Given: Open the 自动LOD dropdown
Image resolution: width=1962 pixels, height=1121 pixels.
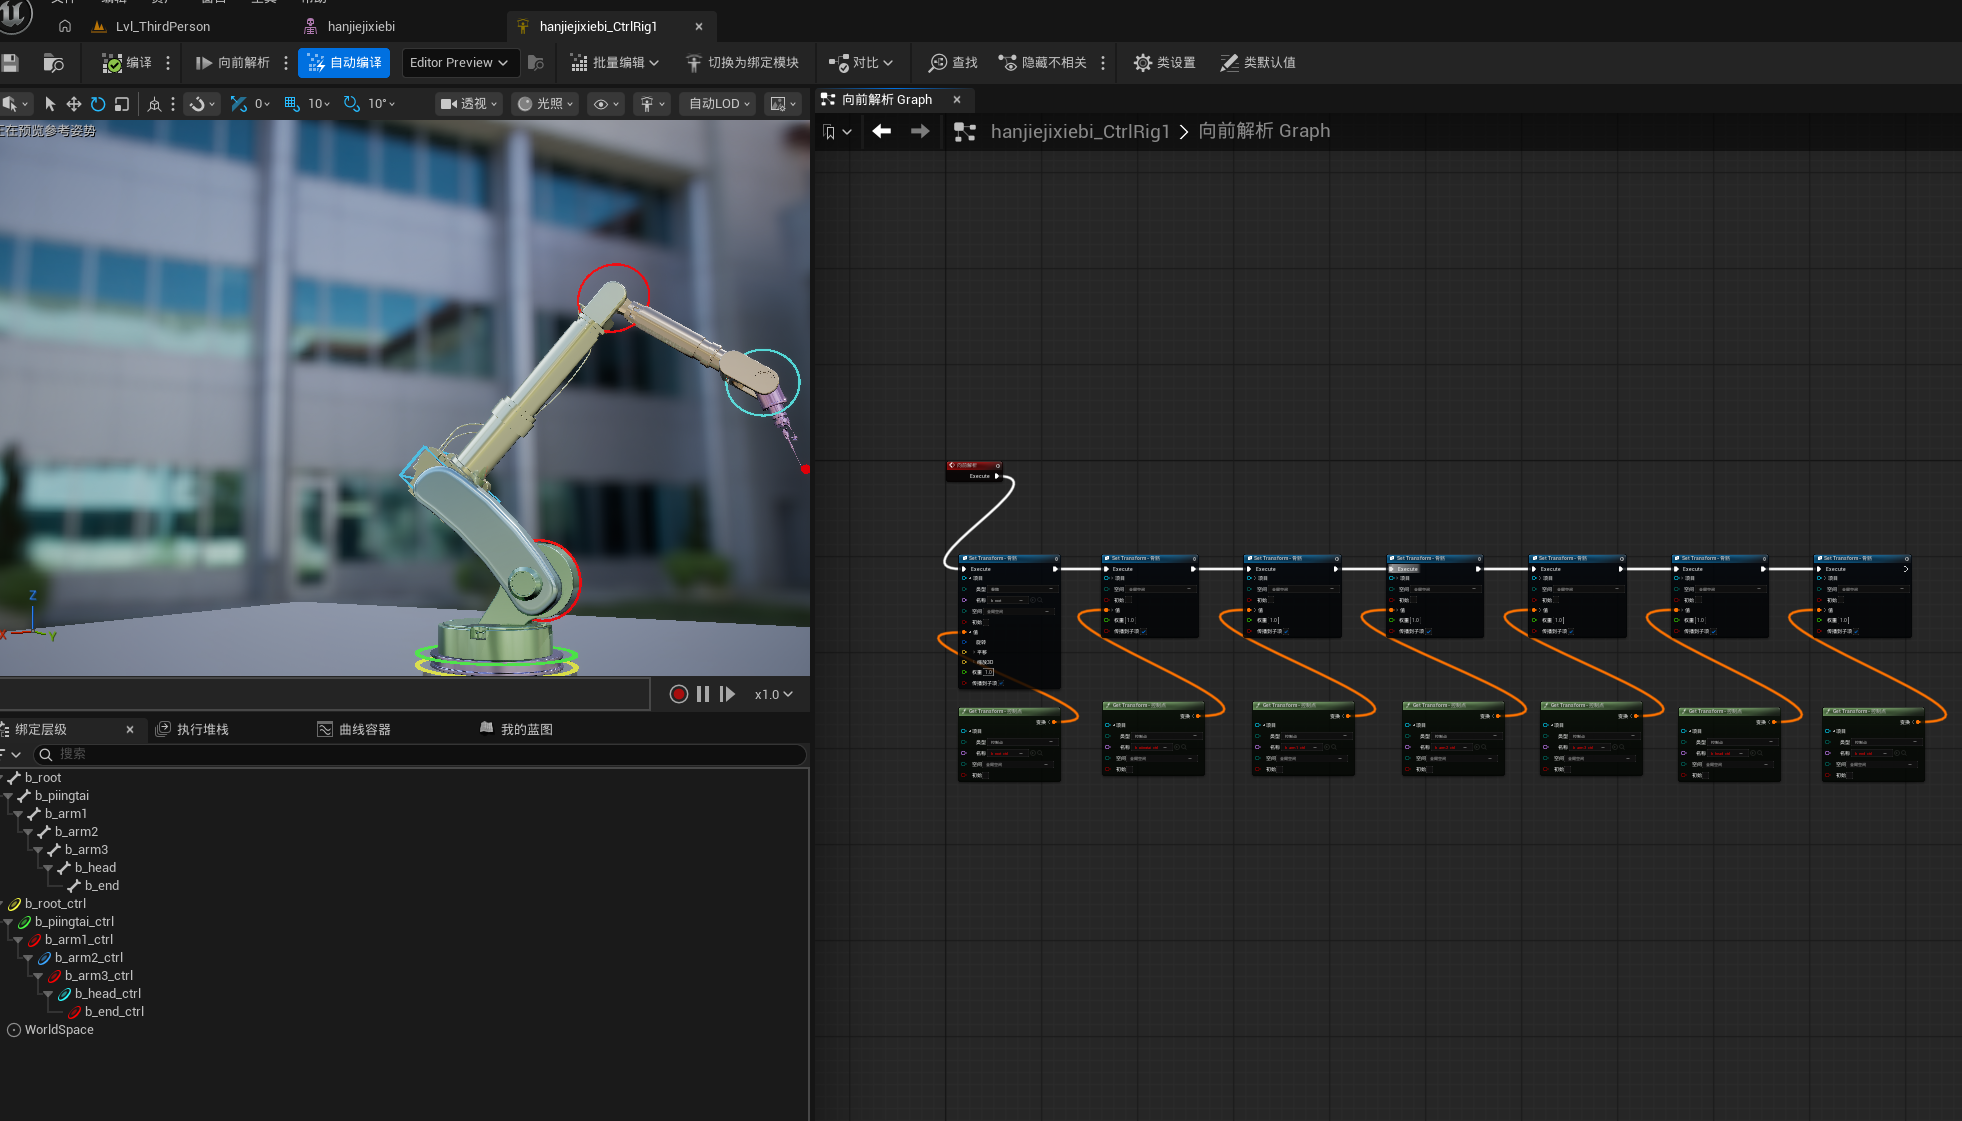Looking at the screenshot, I should point(719,104).
